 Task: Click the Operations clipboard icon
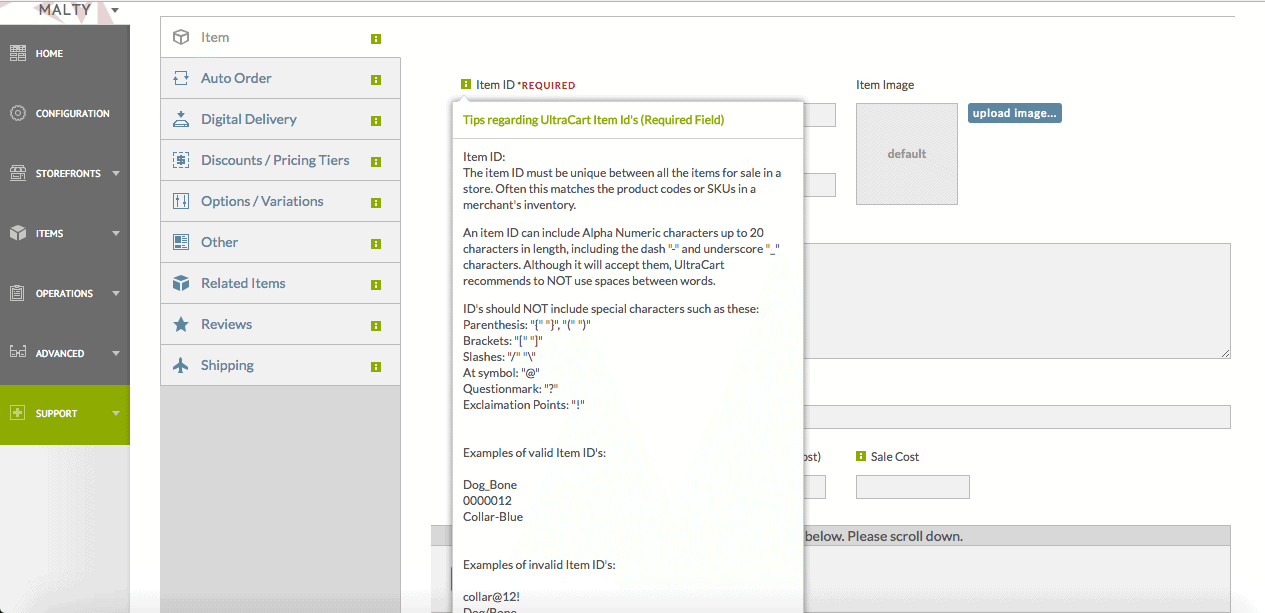coord(18,293)
